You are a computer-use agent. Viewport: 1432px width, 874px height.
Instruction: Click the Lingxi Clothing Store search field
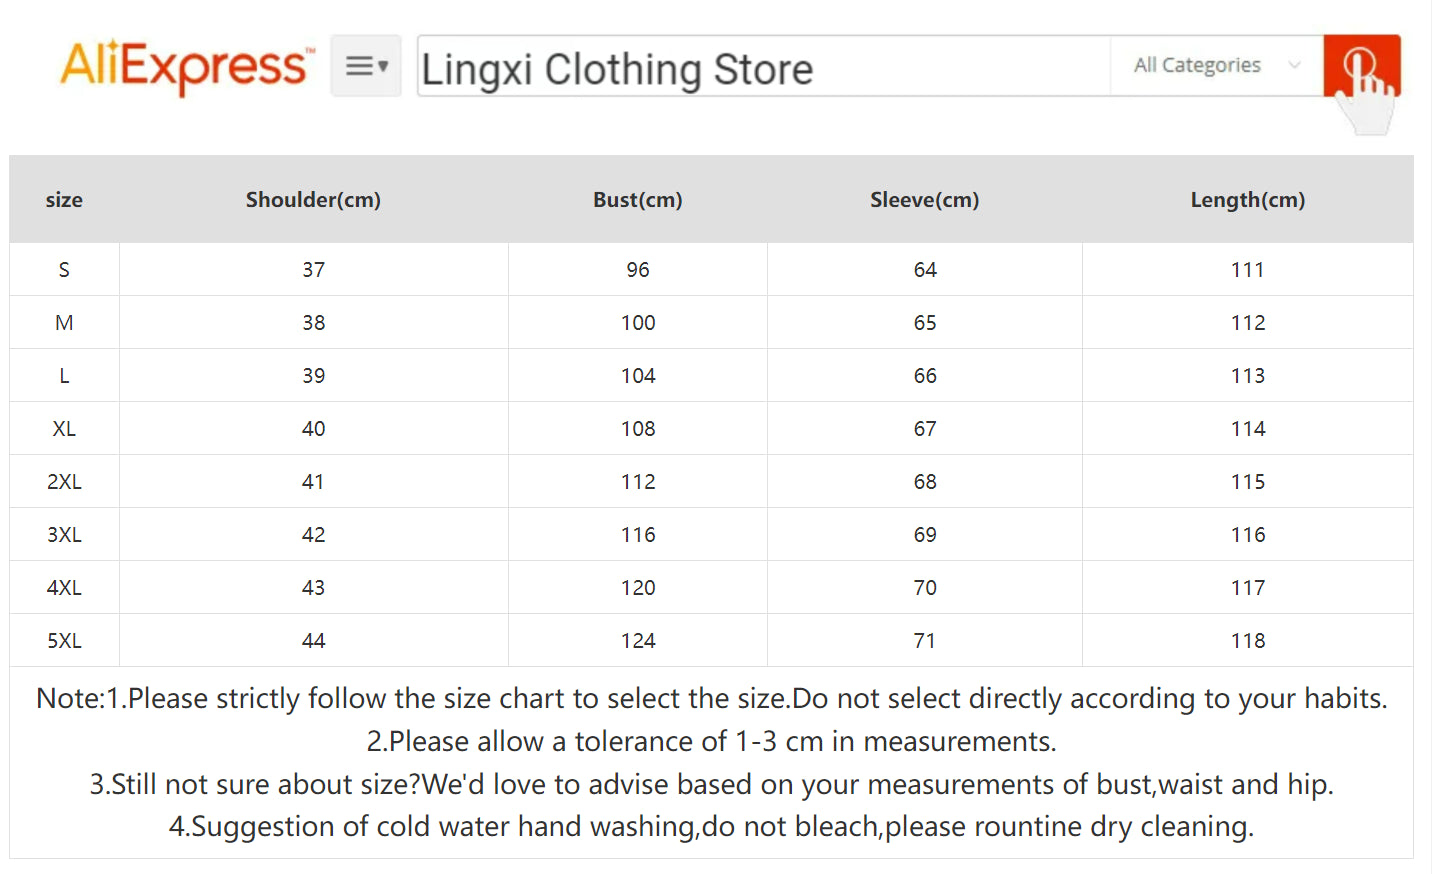pyautogui.click(x=760, y=67)
